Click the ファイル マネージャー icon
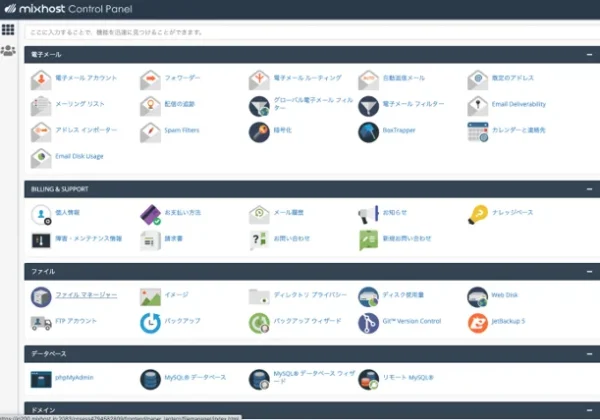Screen dimensions: 600x420 point(41,297)
